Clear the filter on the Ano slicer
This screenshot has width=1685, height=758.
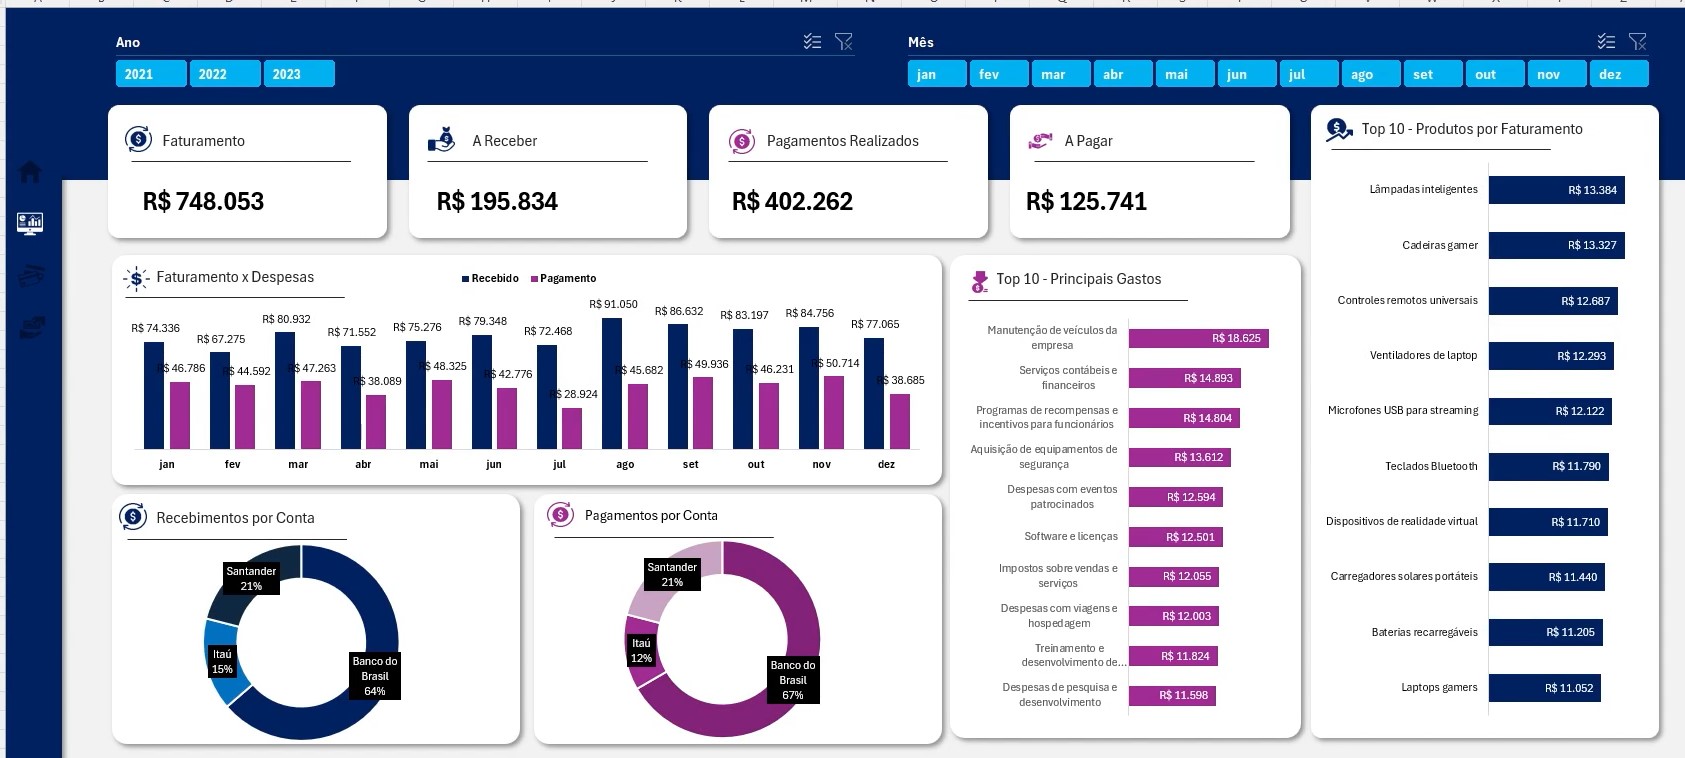click(844, 41)
